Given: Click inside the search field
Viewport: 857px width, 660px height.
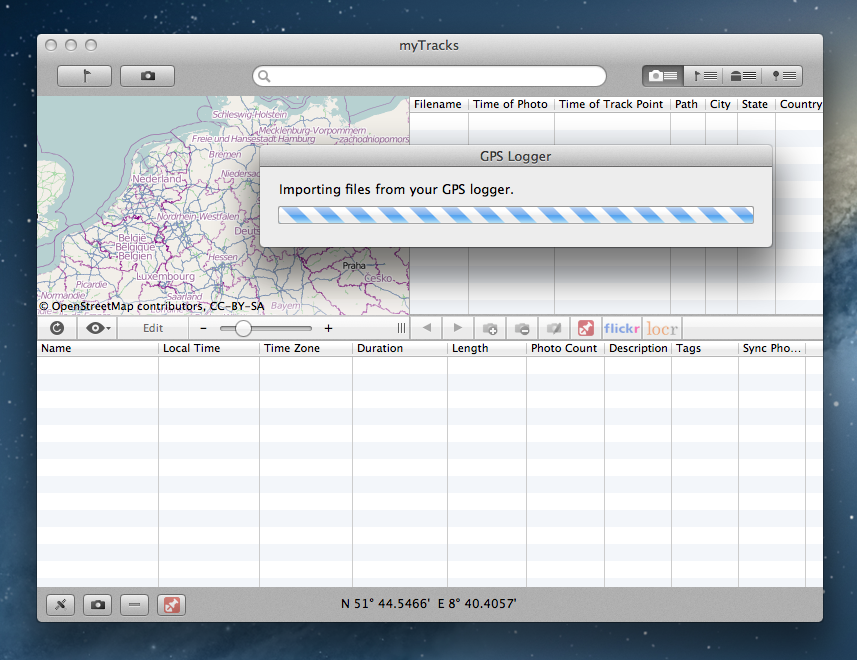Looking at the screenshot, I should [429, 76].
